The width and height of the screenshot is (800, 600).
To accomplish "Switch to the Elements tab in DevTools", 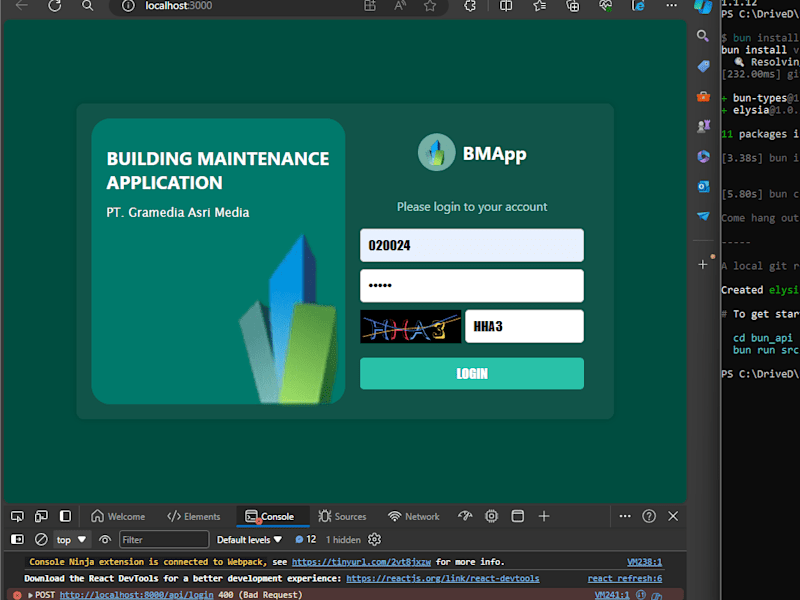I will tap(193, 516).
